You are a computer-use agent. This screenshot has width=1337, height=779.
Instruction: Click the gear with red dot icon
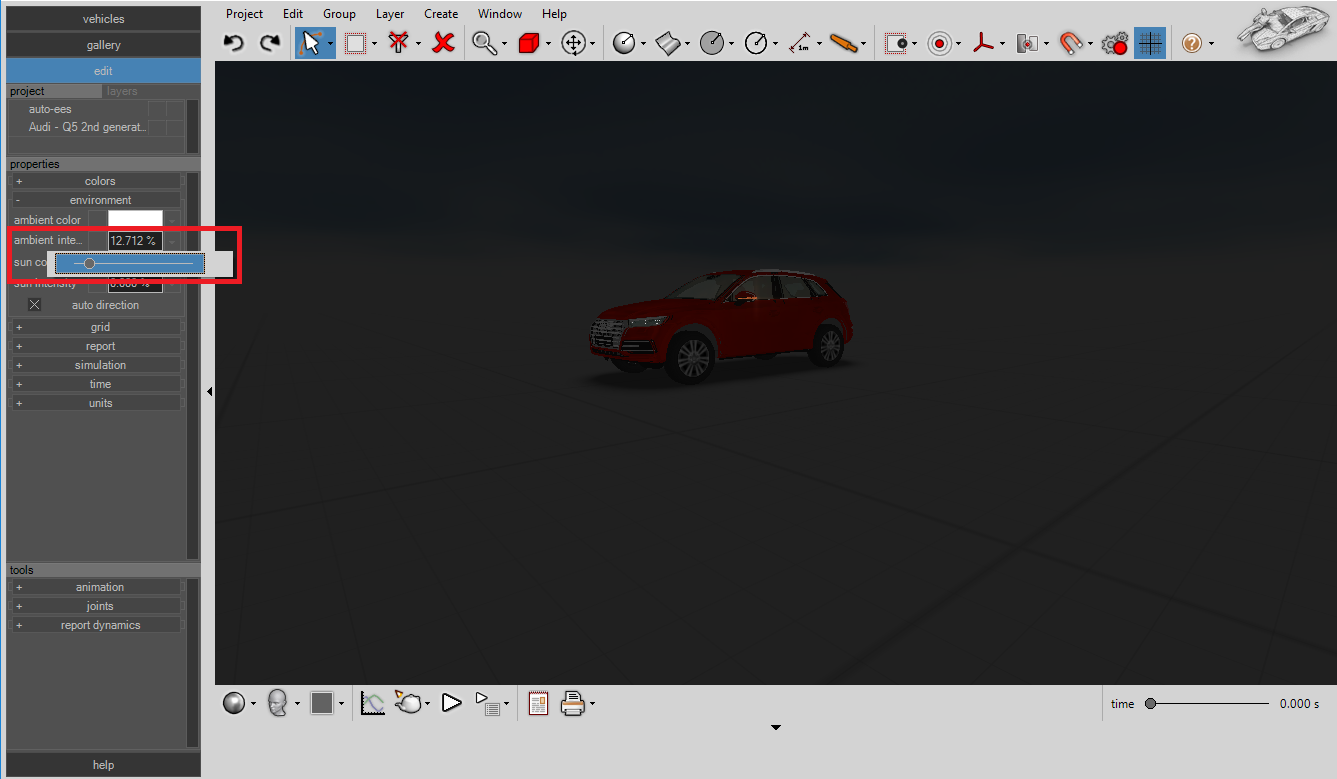[1114, 43]
